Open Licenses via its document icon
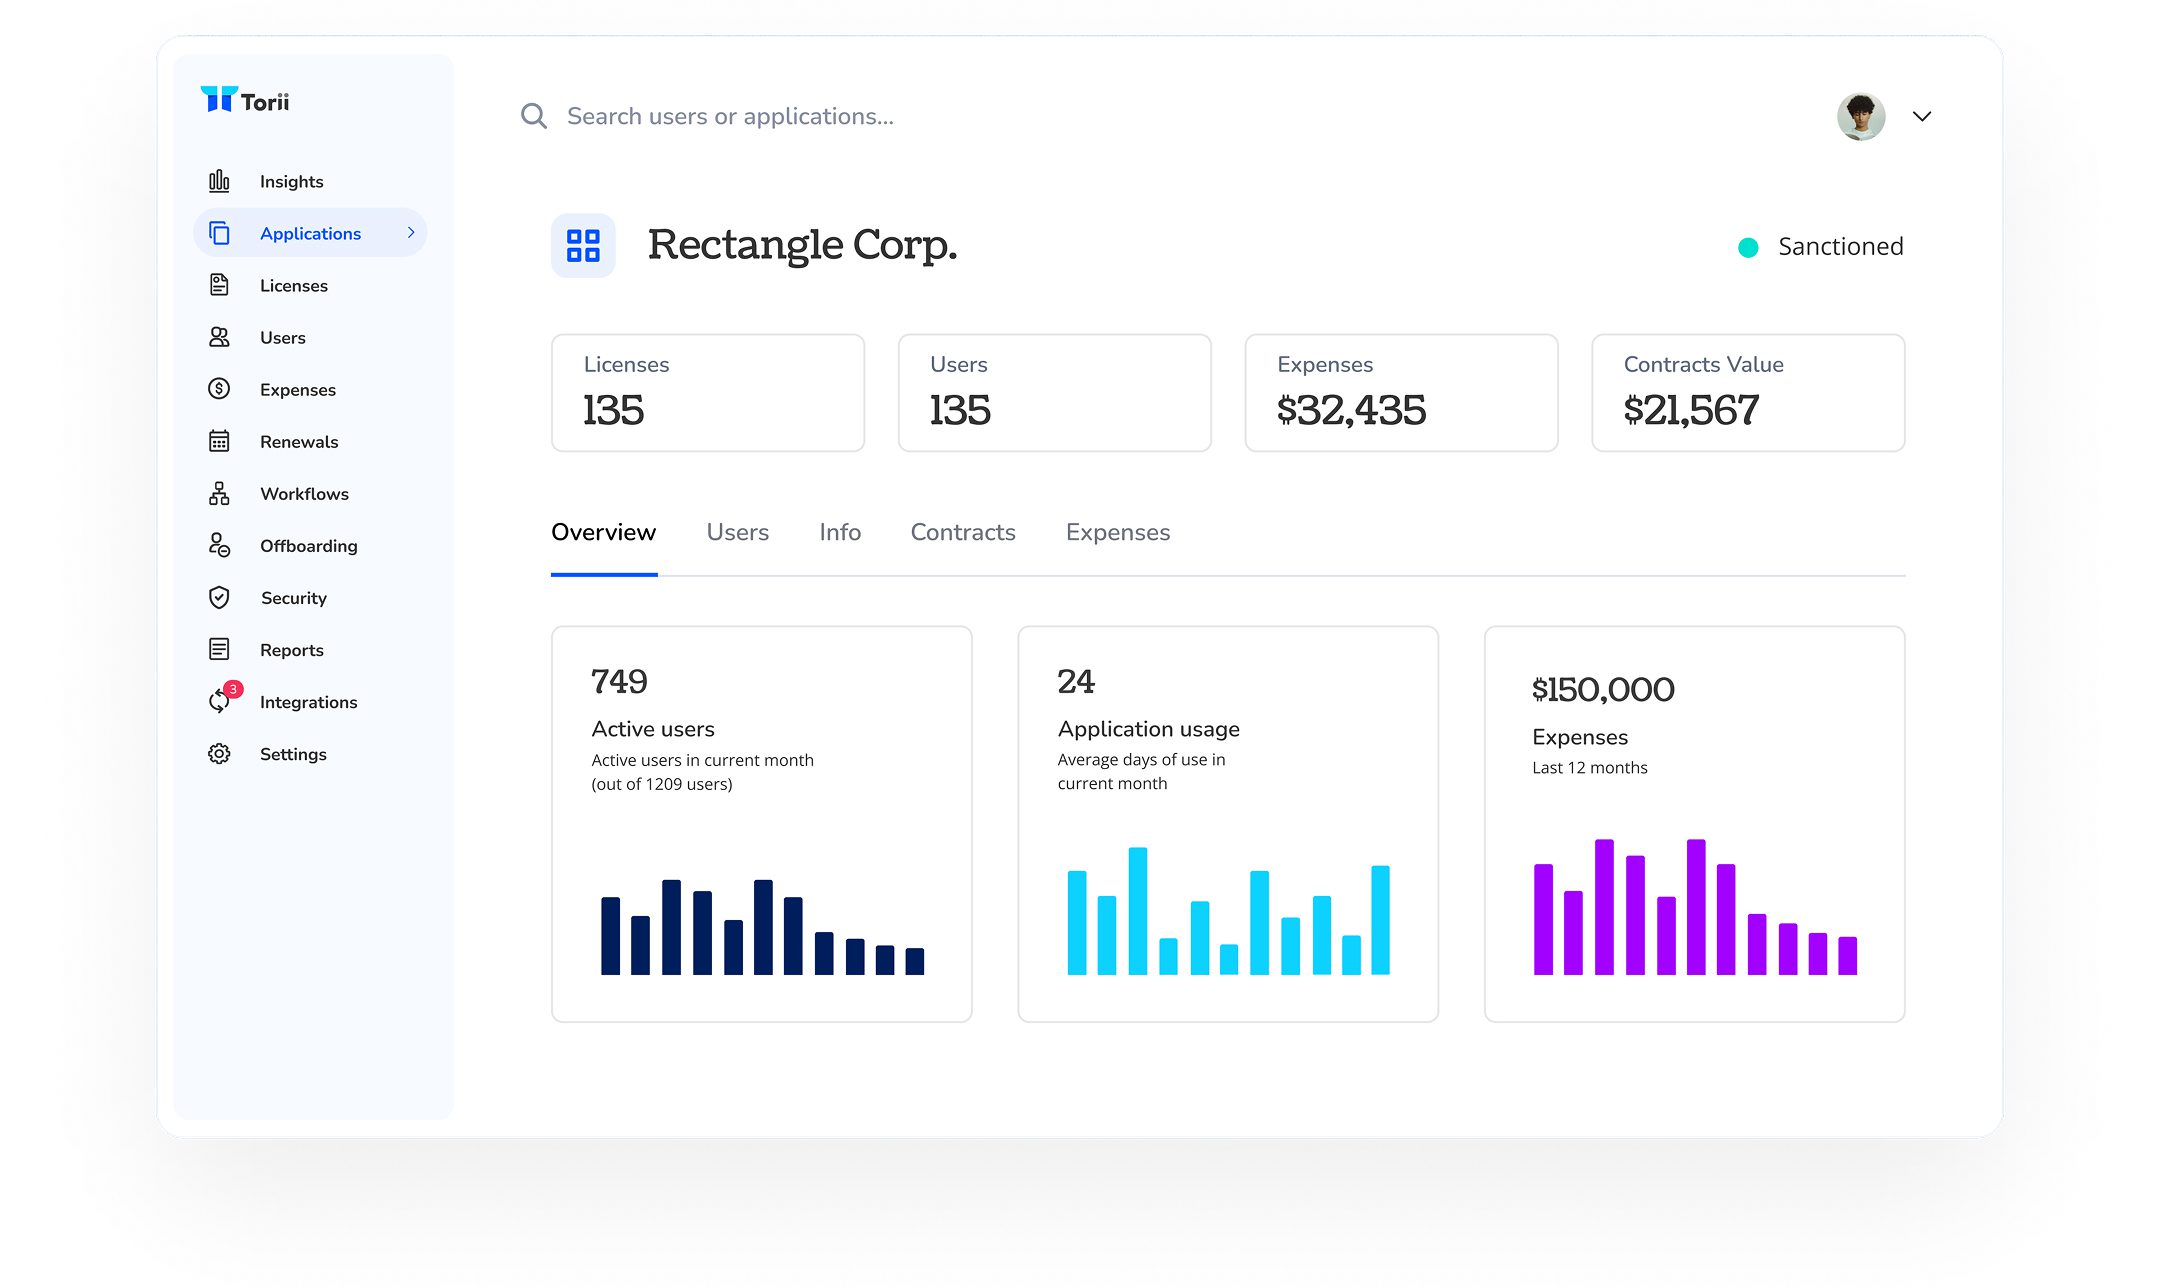The width and height of the screenshot is (2160, 1288). pos(219,285)
